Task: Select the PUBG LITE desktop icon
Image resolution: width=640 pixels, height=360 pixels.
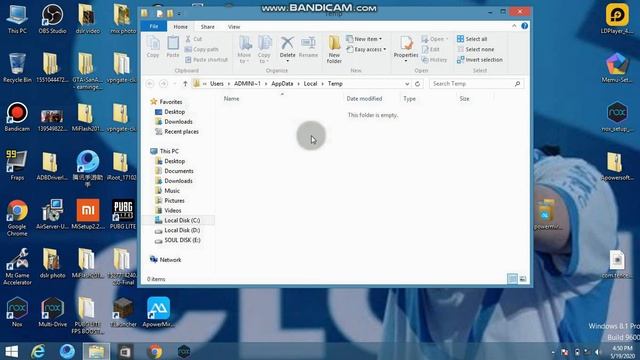Action: coord(123,214)
